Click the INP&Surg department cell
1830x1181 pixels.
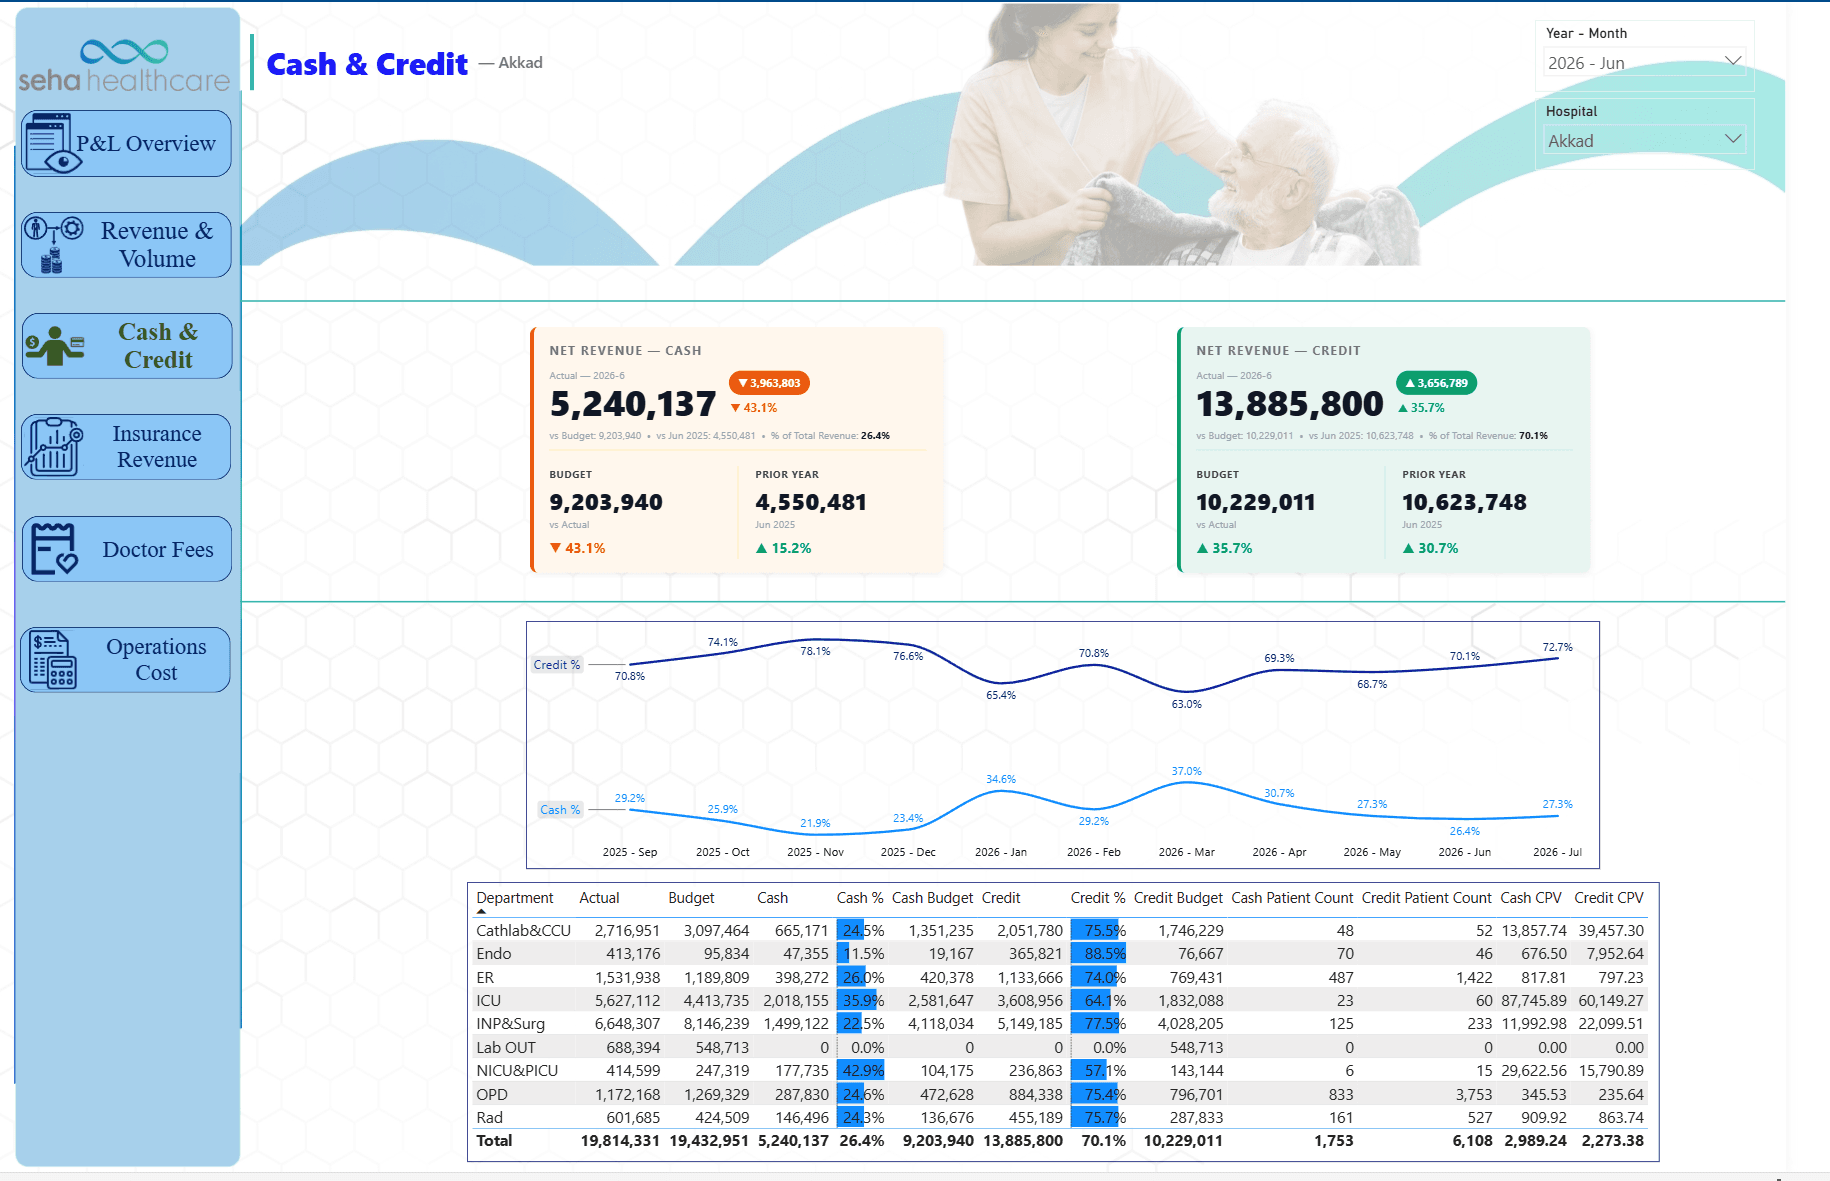(x=510, y=1024)
